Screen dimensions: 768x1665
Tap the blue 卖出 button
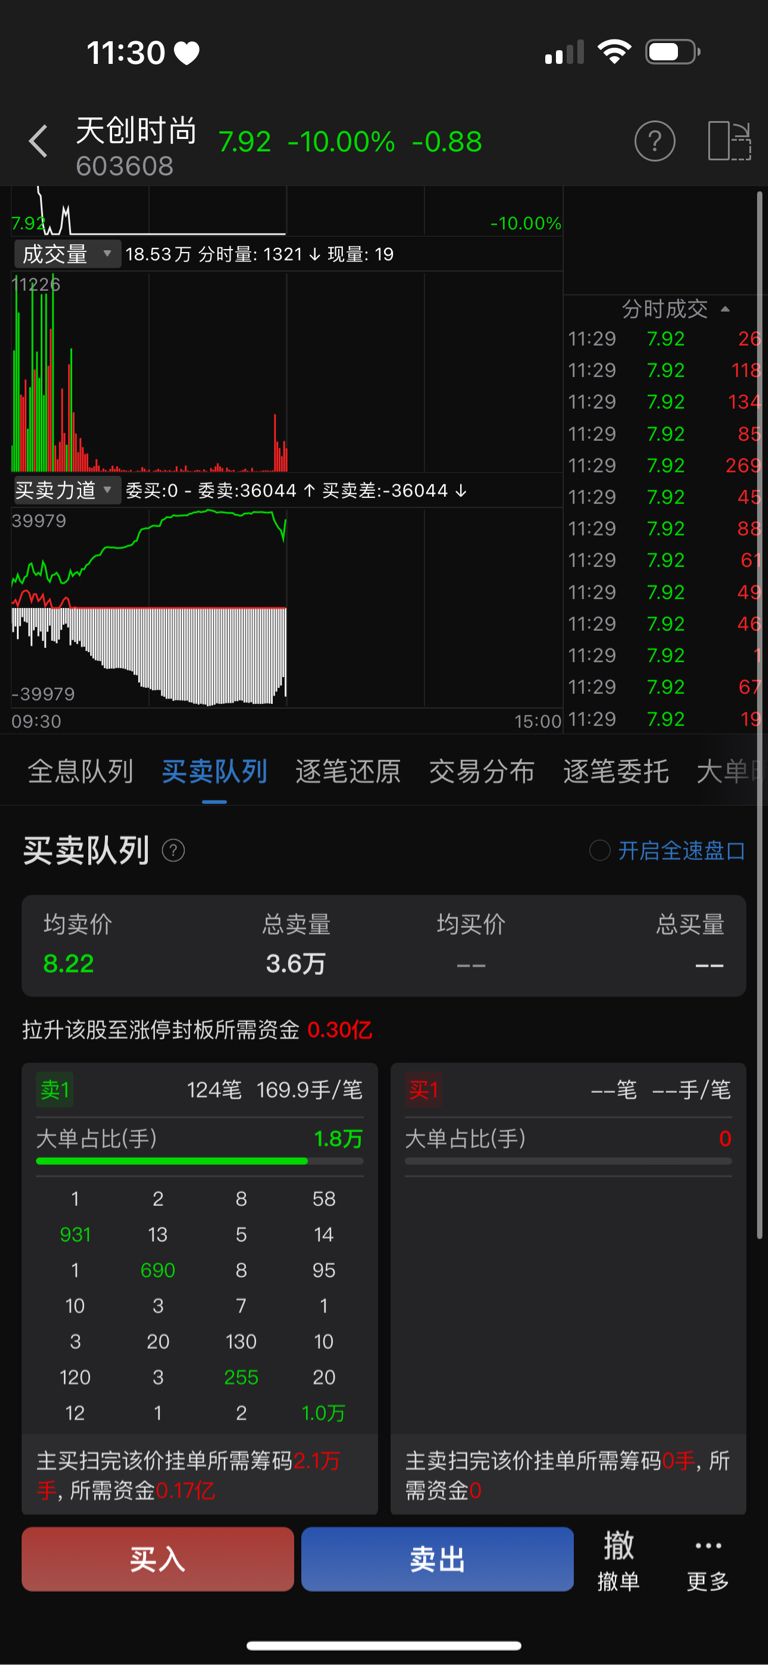[x=437, y=1559]
